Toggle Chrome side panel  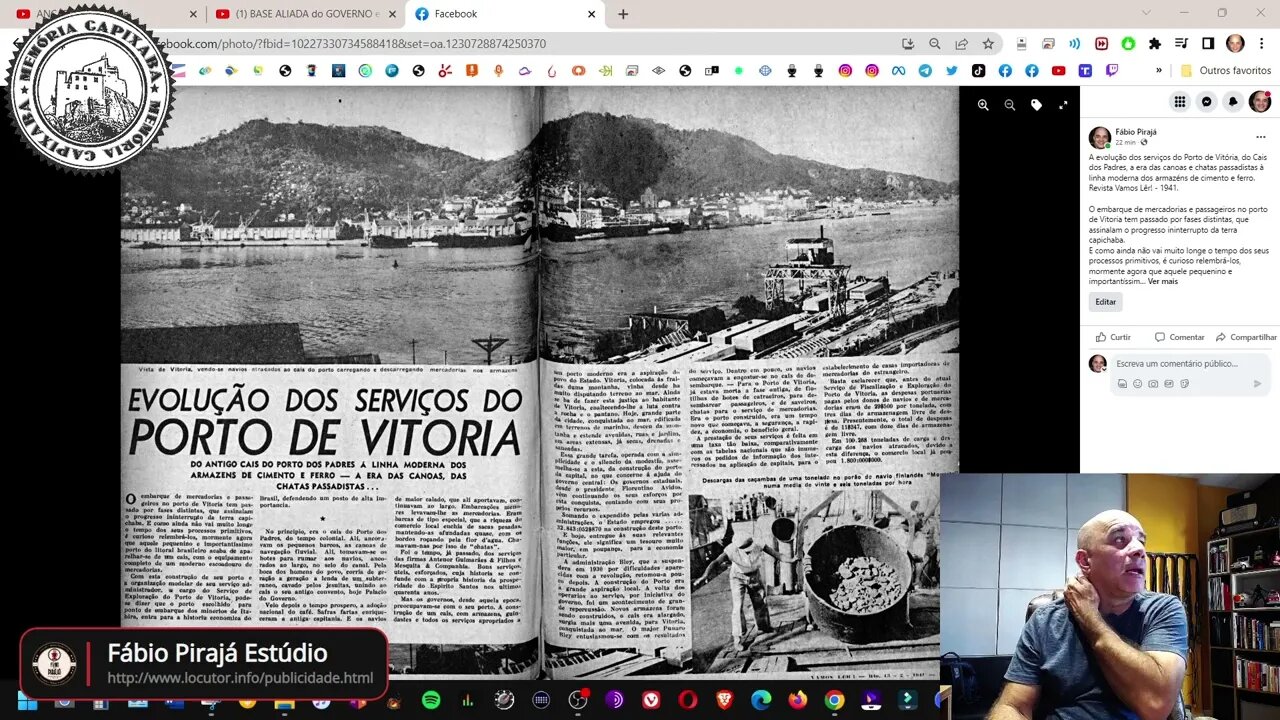click(x=1208, y=44)
